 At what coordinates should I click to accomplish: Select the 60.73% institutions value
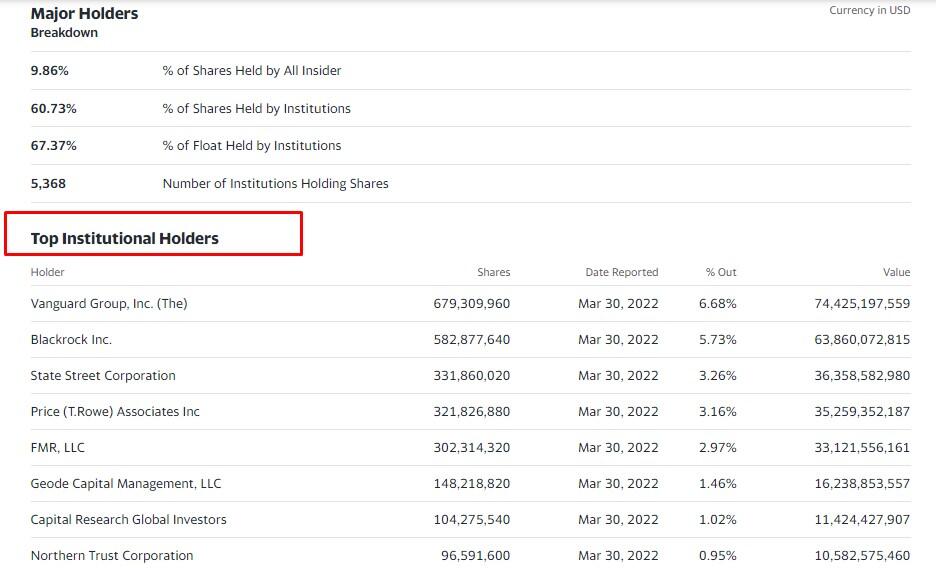(54, 109)
